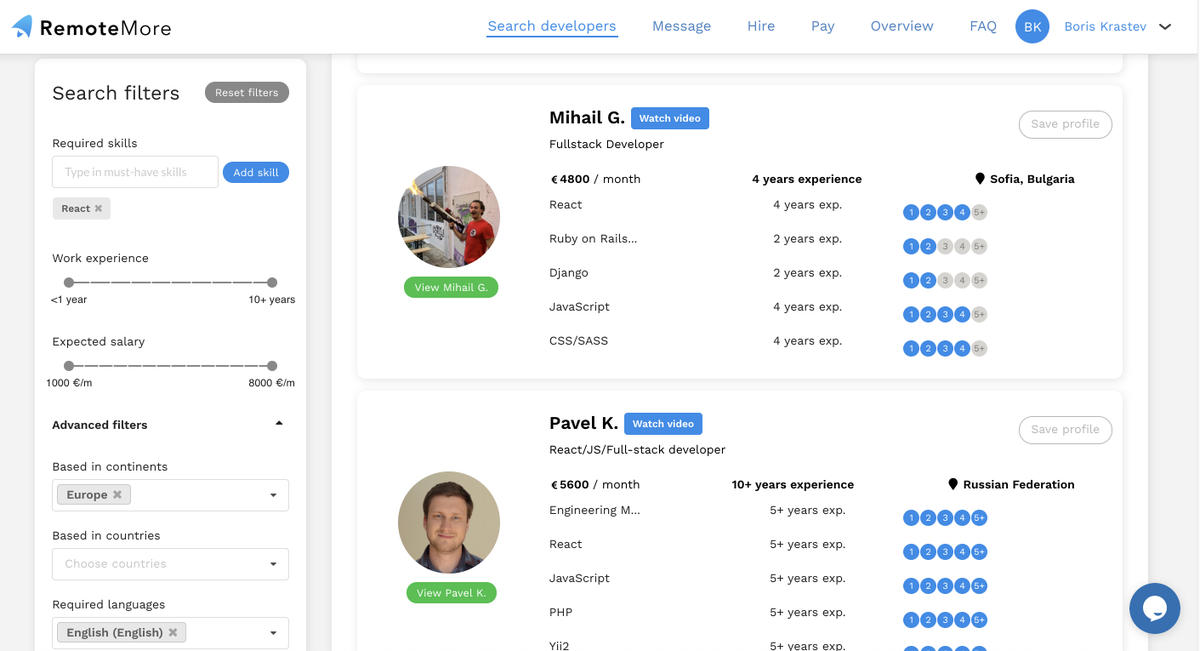The height and width of the screenshot is (651, 1200).
Task: Remove the React skill tag
Action: [x=98, y=208]
